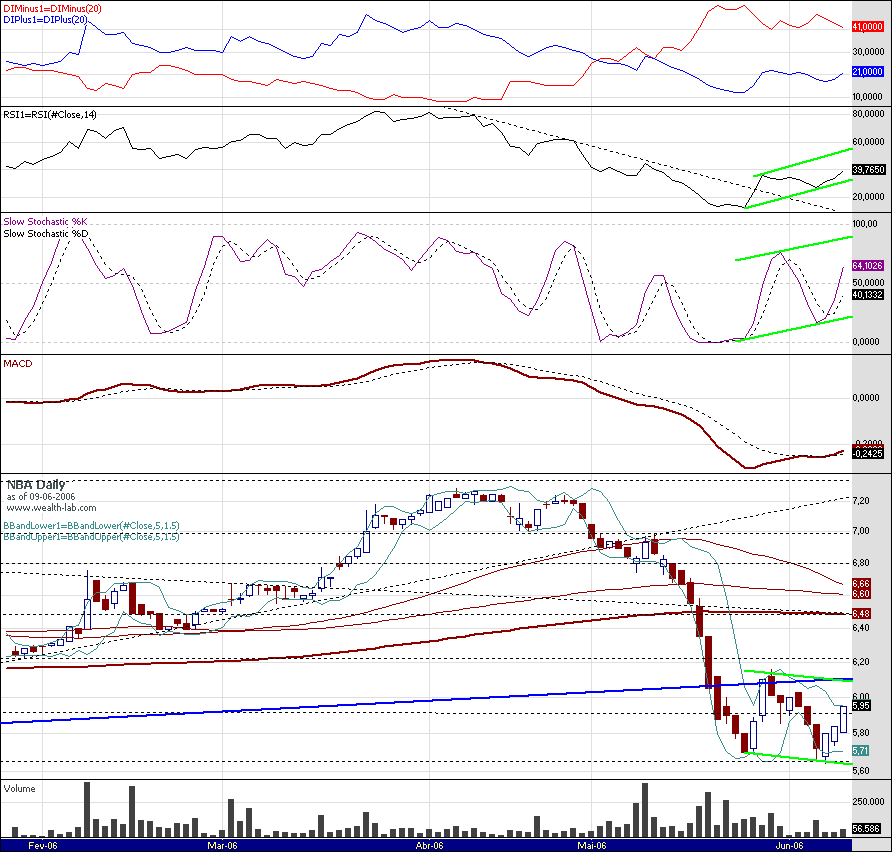Click the 7,20 price axis label
The image size is (892, 852).
coord(861,501)
